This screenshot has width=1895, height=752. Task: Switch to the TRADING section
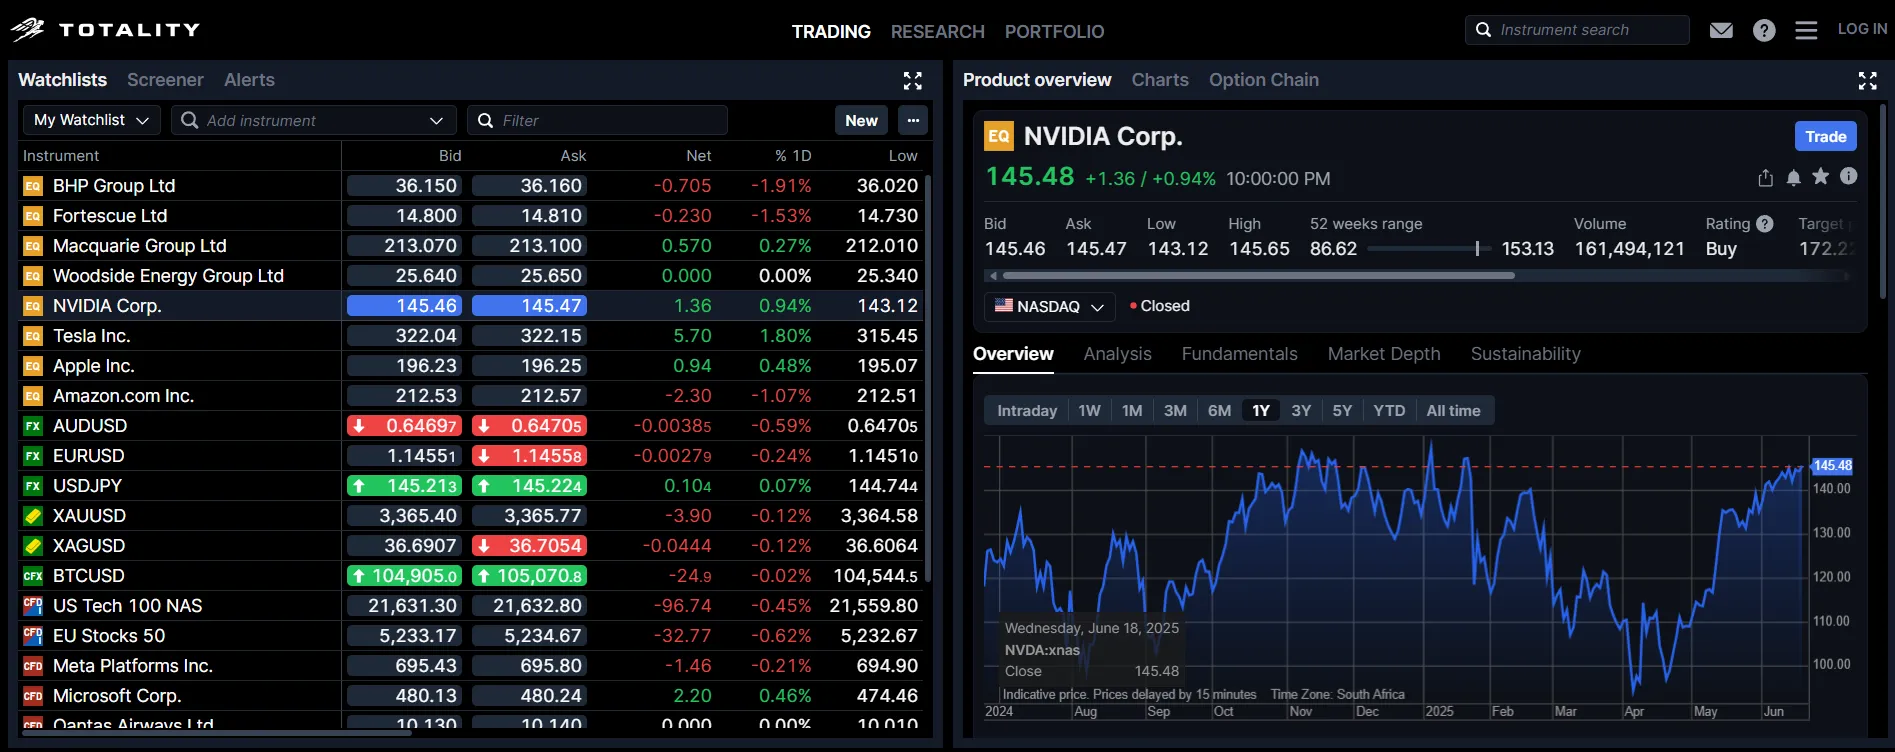831,31
